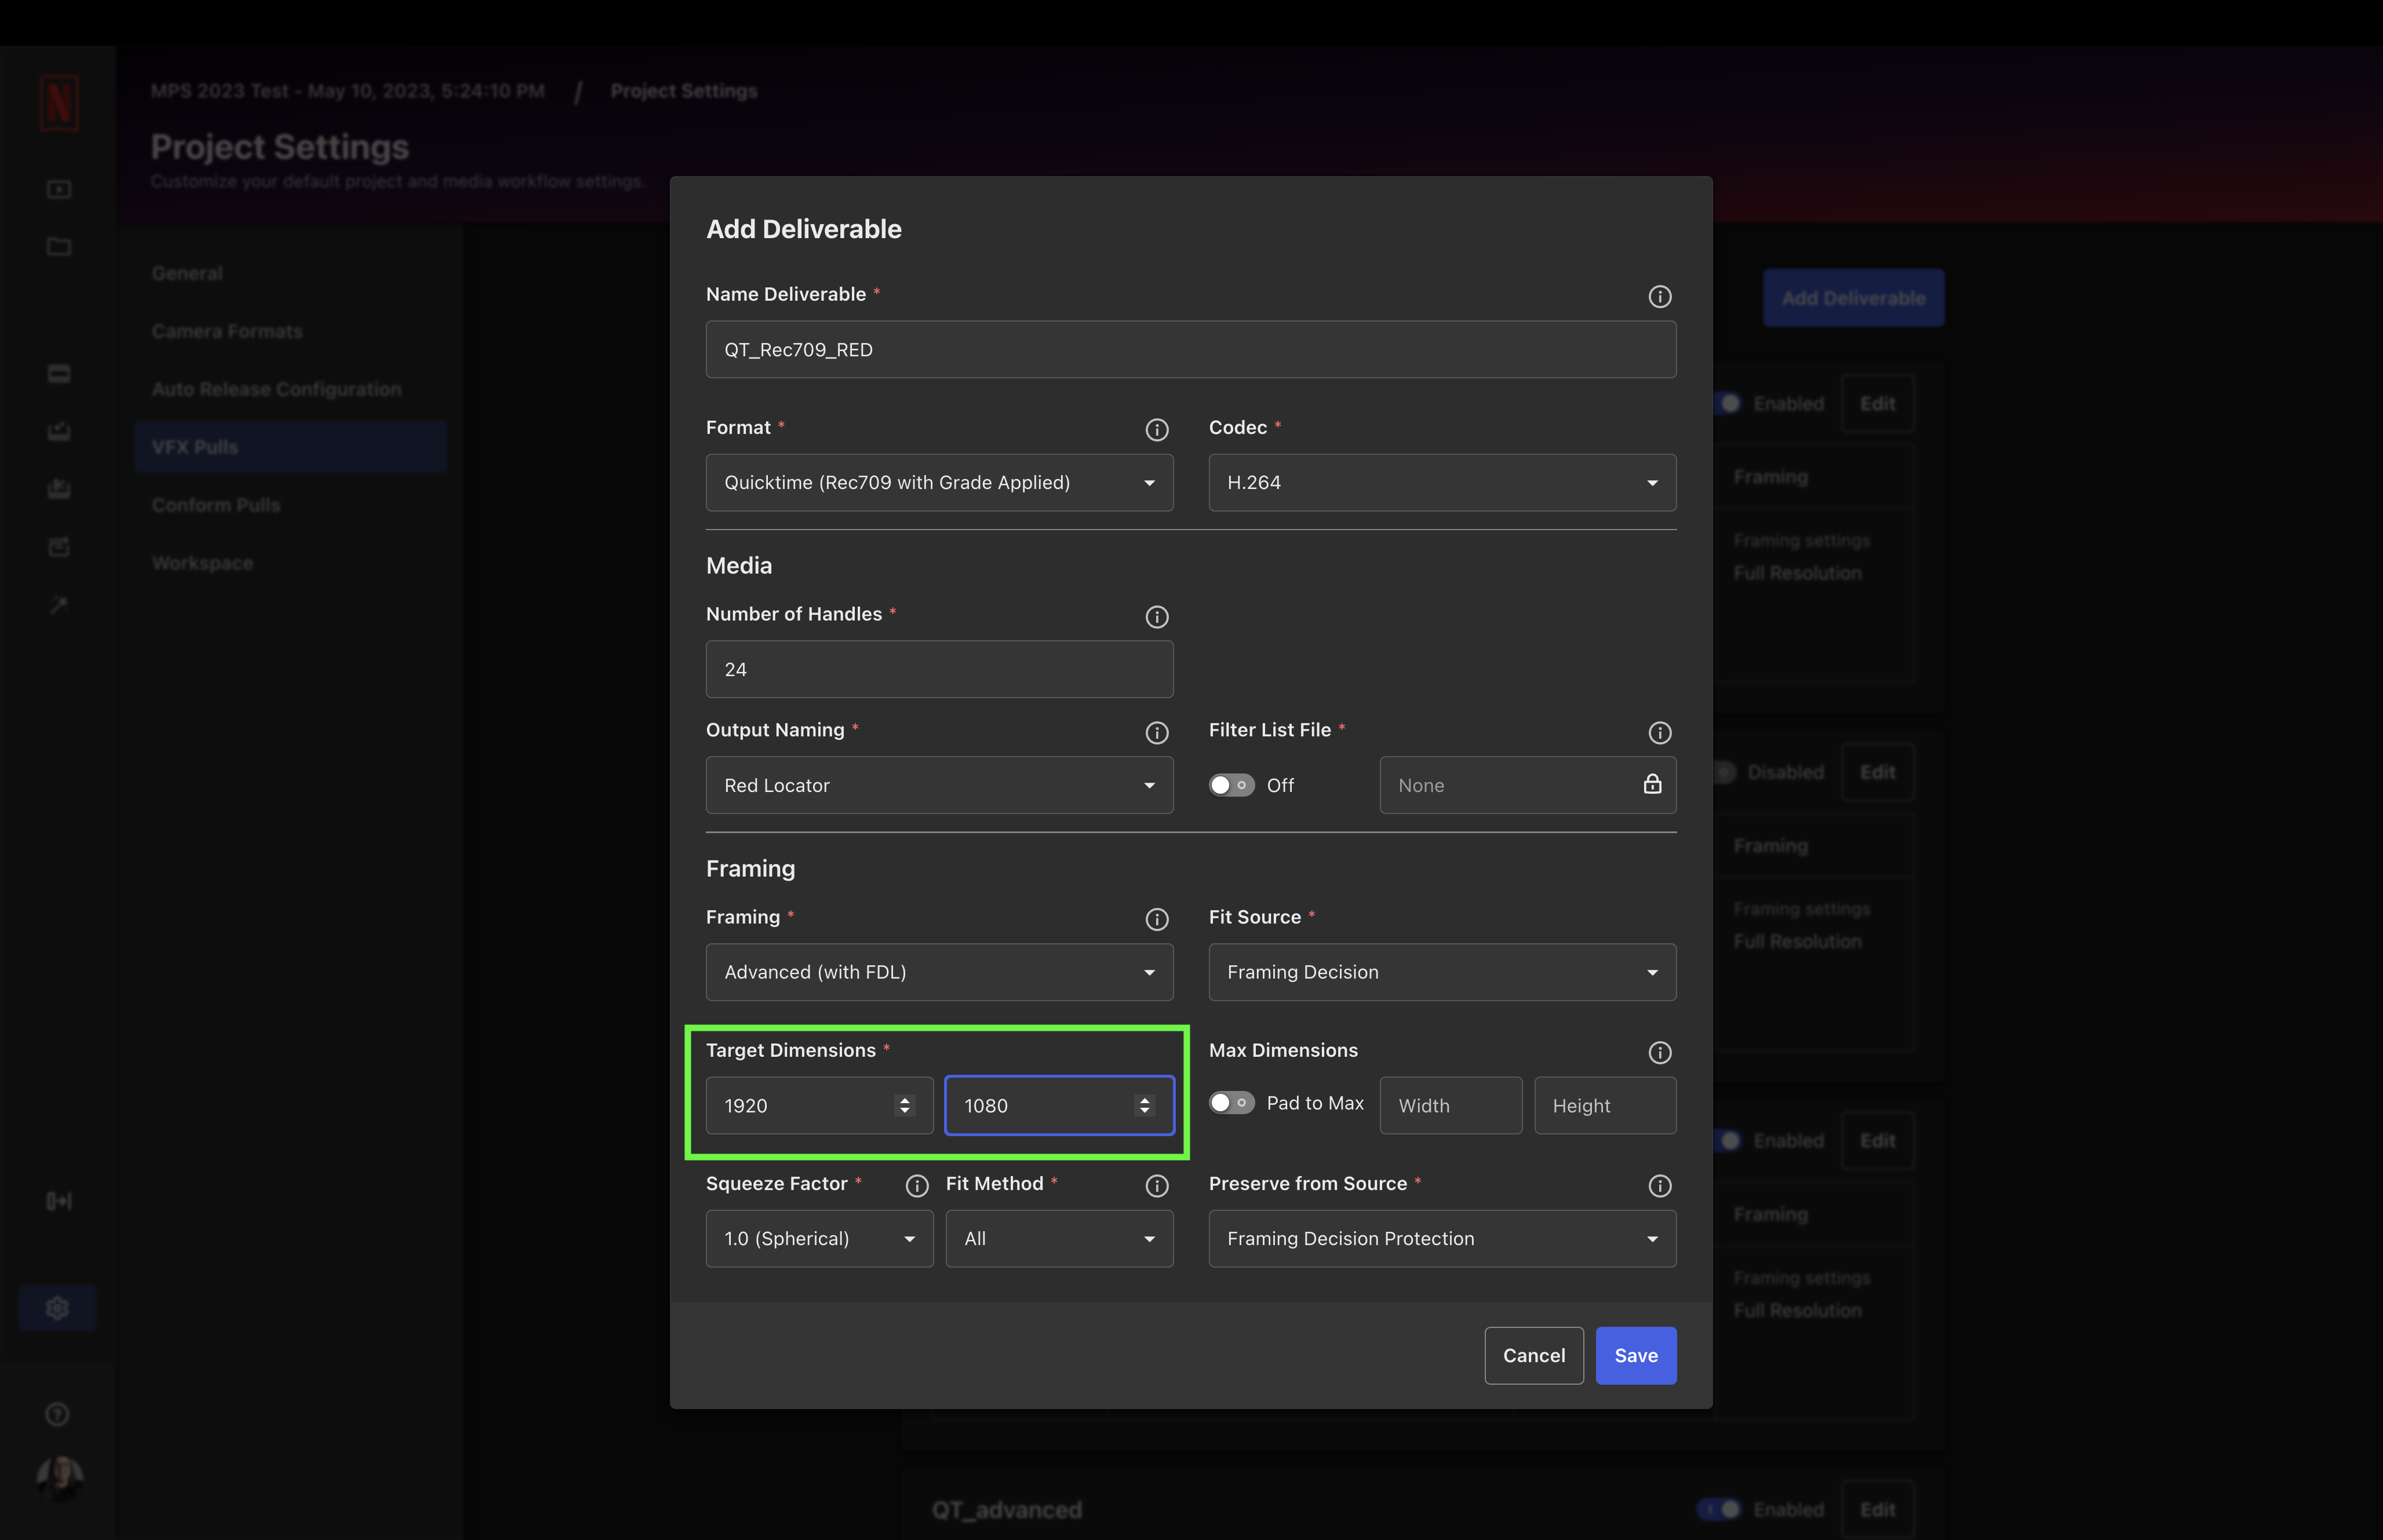Click Fit Method info icon
2383x1540 pixels.
click(x=1156, y=1185)
